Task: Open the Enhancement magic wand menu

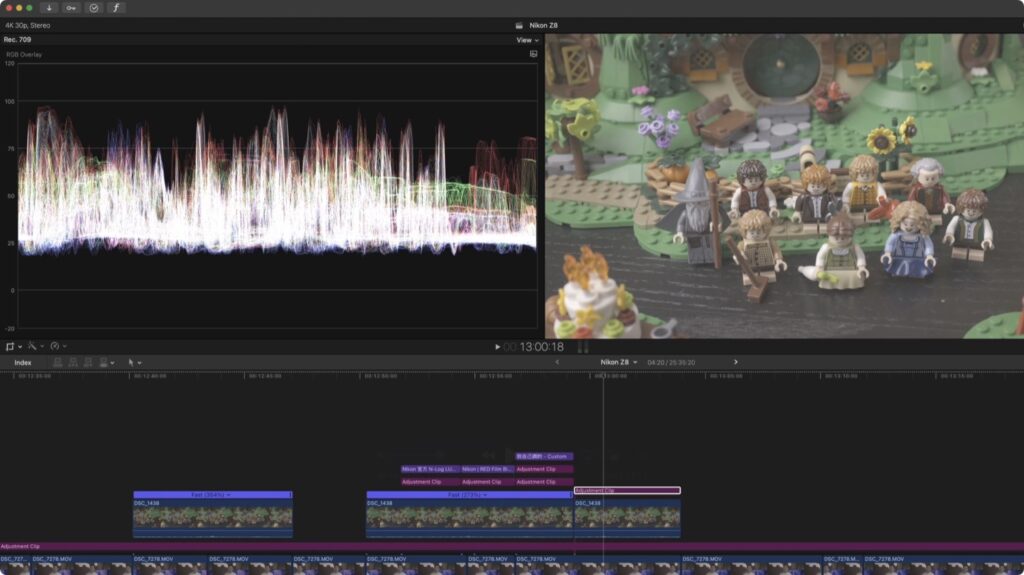Action: 35,346
